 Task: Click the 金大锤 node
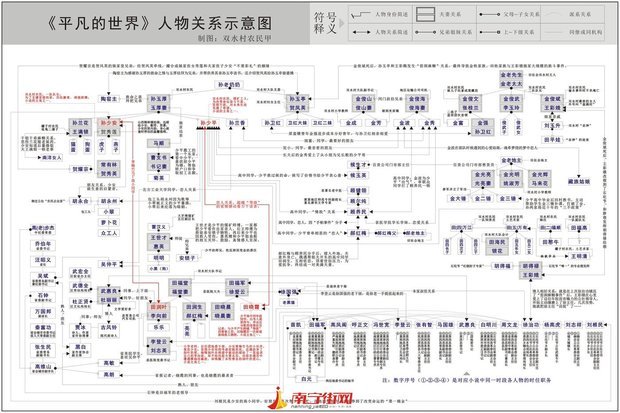pos(458,199)
